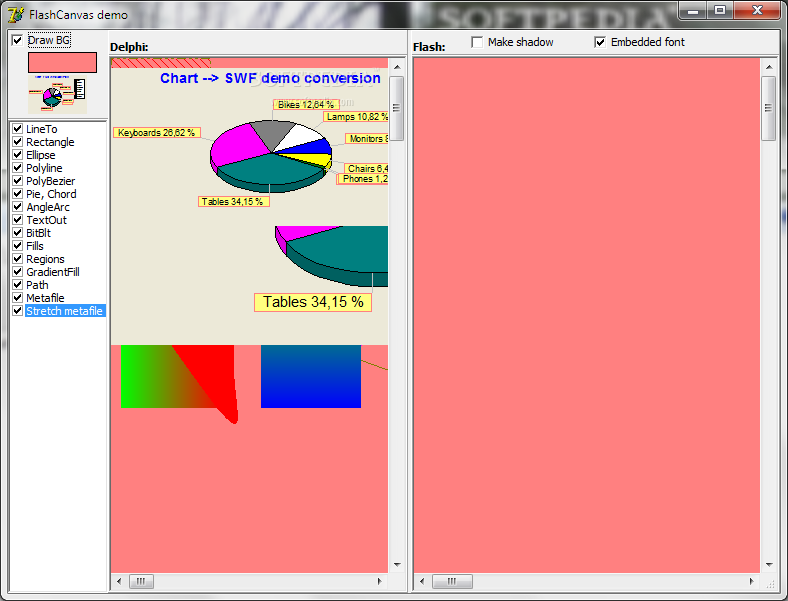Click the Flash panel scroll right arrow
788x601 pixels.
[751, 581]
